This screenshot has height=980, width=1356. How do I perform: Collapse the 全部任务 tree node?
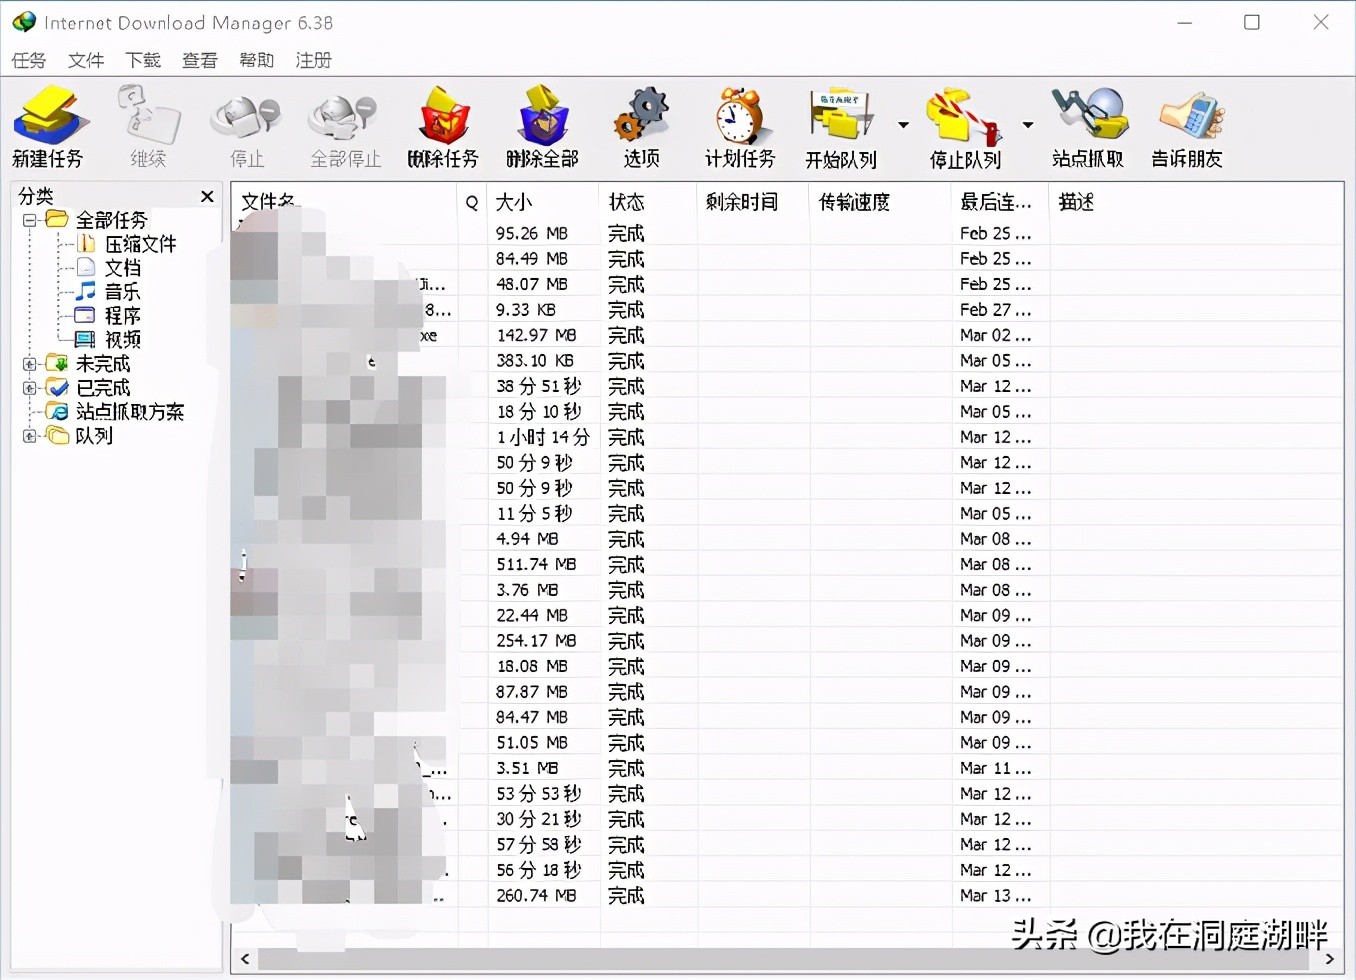point(30,220)
